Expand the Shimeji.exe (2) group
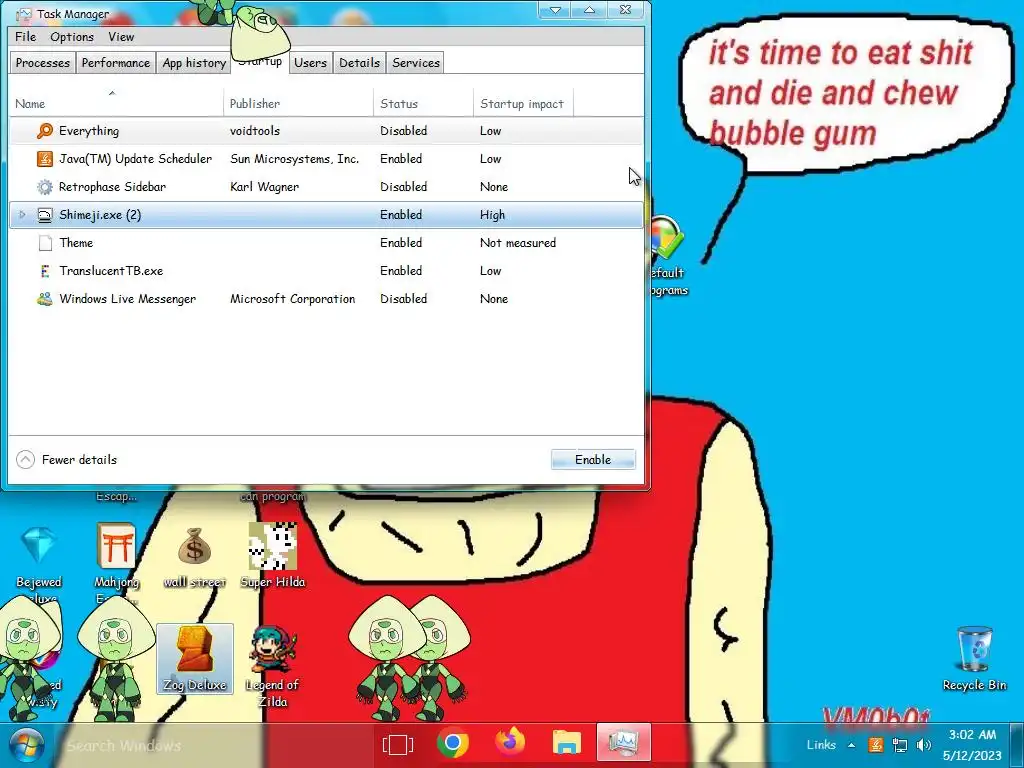 [22, 215]
